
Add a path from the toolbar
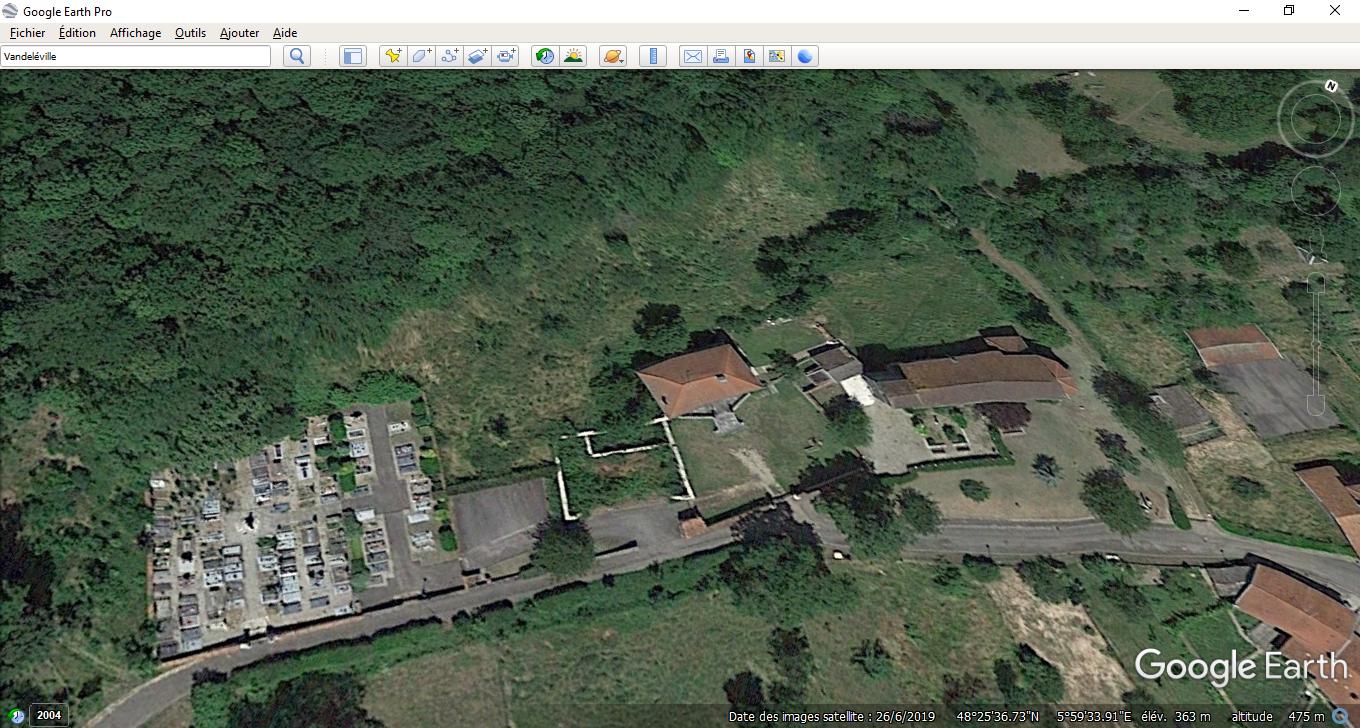tap(450, 56)
